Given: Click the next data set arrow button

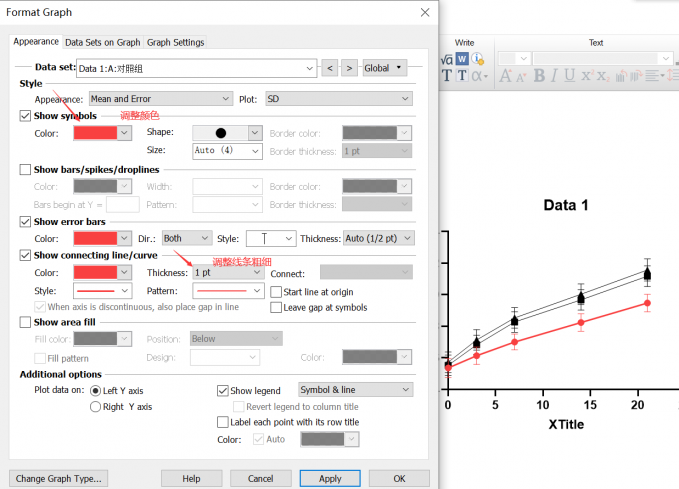Looking at the screenshot, I should [349, 68].
